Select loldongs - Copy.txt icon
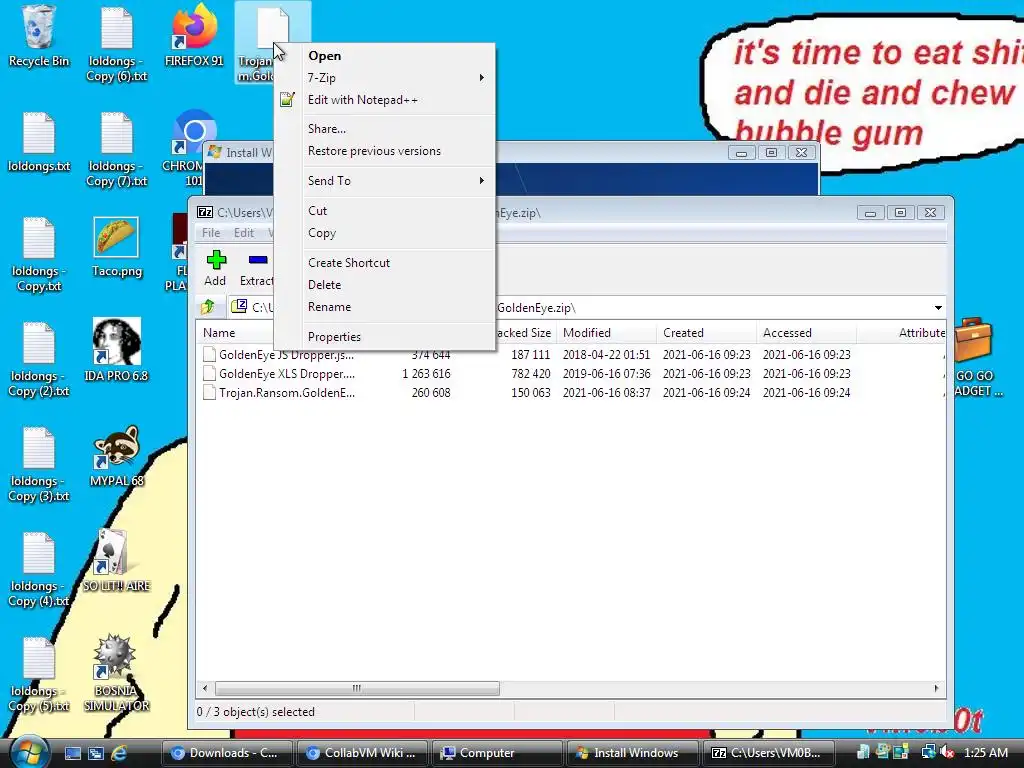Screen dimensions: 1024x768 point(39,254)
